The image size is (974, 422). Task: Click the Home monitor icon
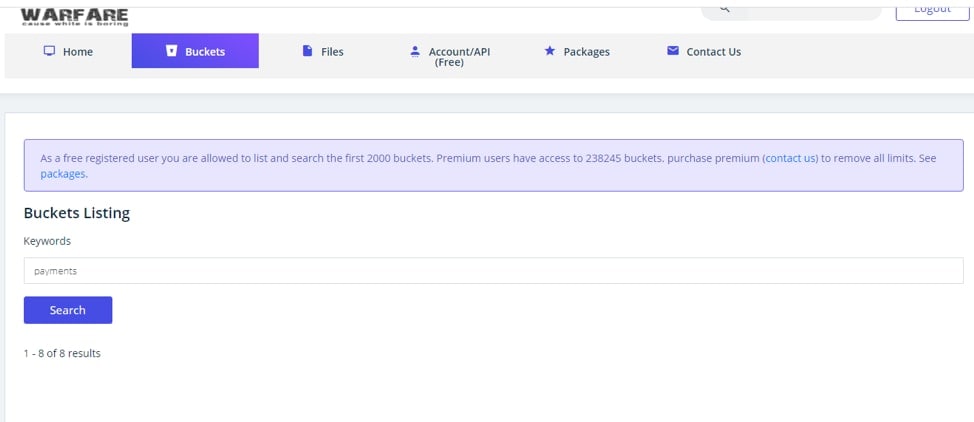point(49,51)
